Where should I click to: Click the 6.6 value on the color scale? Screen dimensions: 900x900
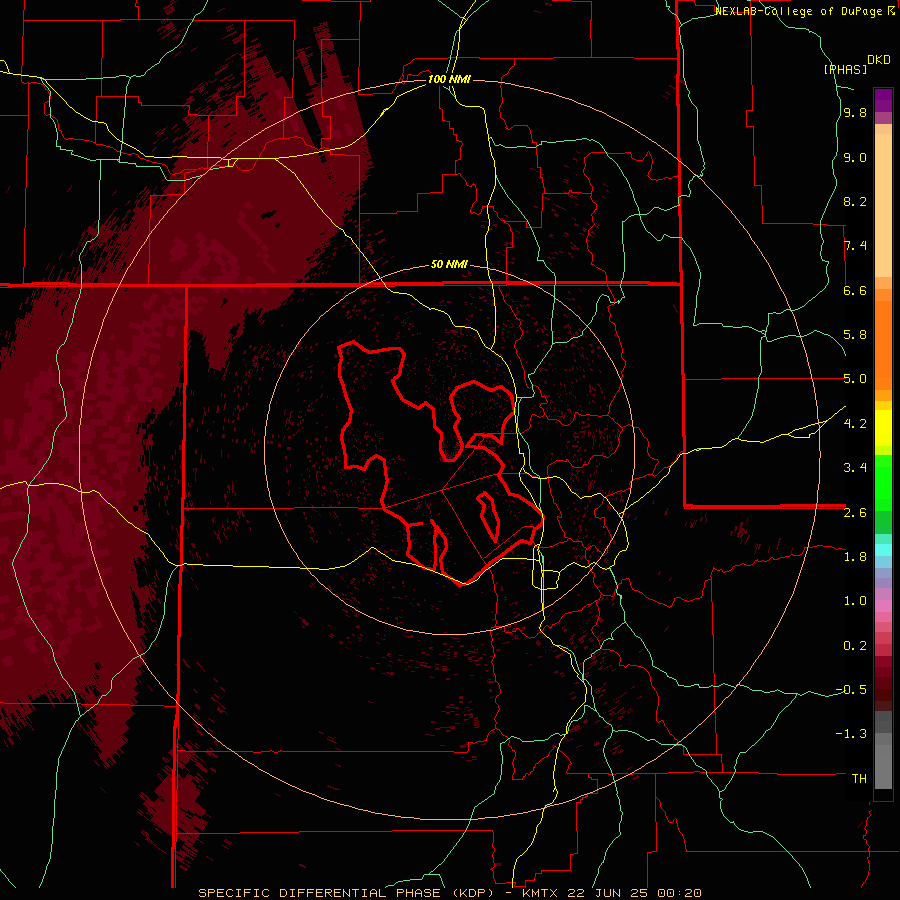tap(855, 291)
